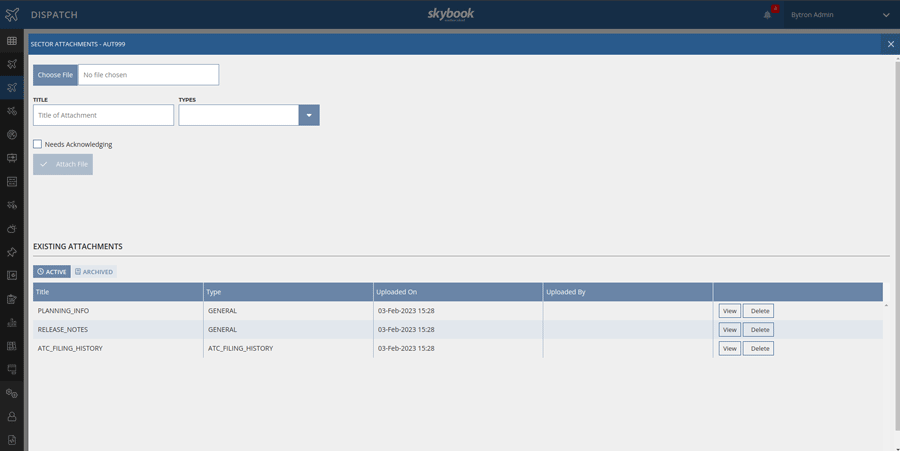Screen dimensions: 900x451
Task: Switch to the Archived attachments tab
Action: (x=95, y=272)
